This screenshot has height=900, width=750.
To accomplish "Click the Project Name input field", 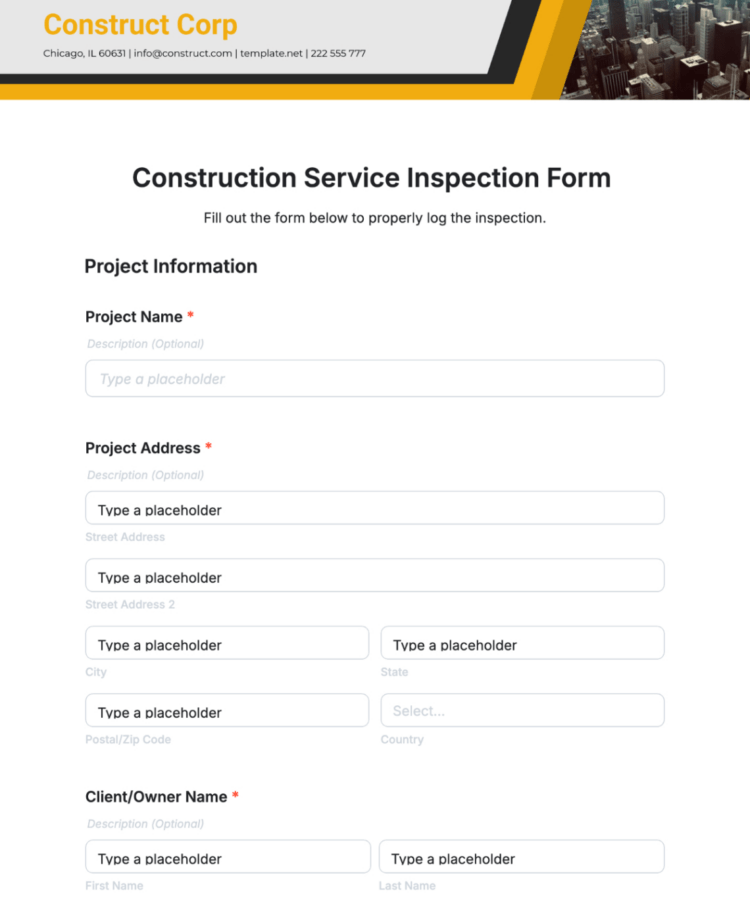I will (374, 379).
